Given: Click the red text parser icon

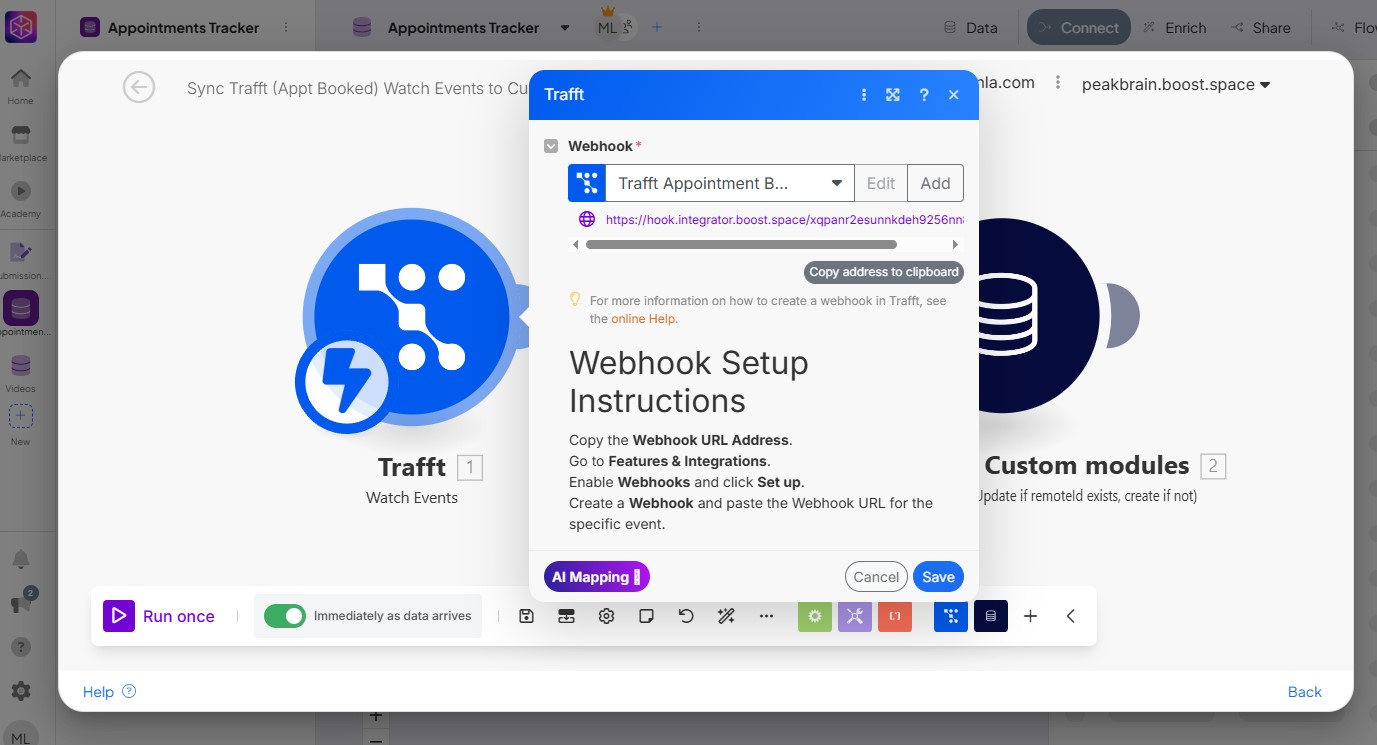Looking at the screenshot, I should [895, 616].
